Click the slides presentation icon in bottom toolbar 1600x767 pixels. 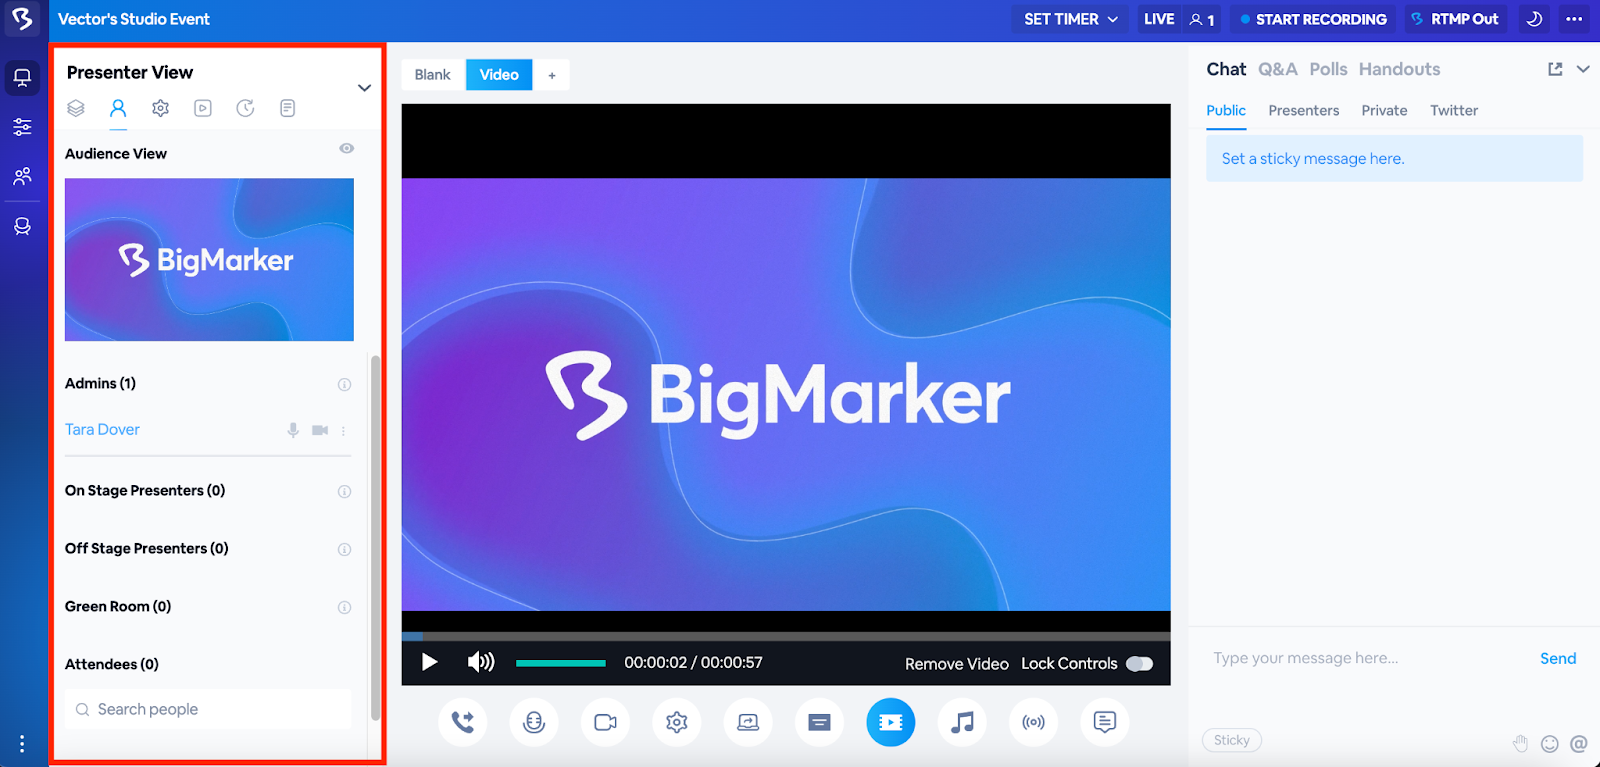point(819,722)
